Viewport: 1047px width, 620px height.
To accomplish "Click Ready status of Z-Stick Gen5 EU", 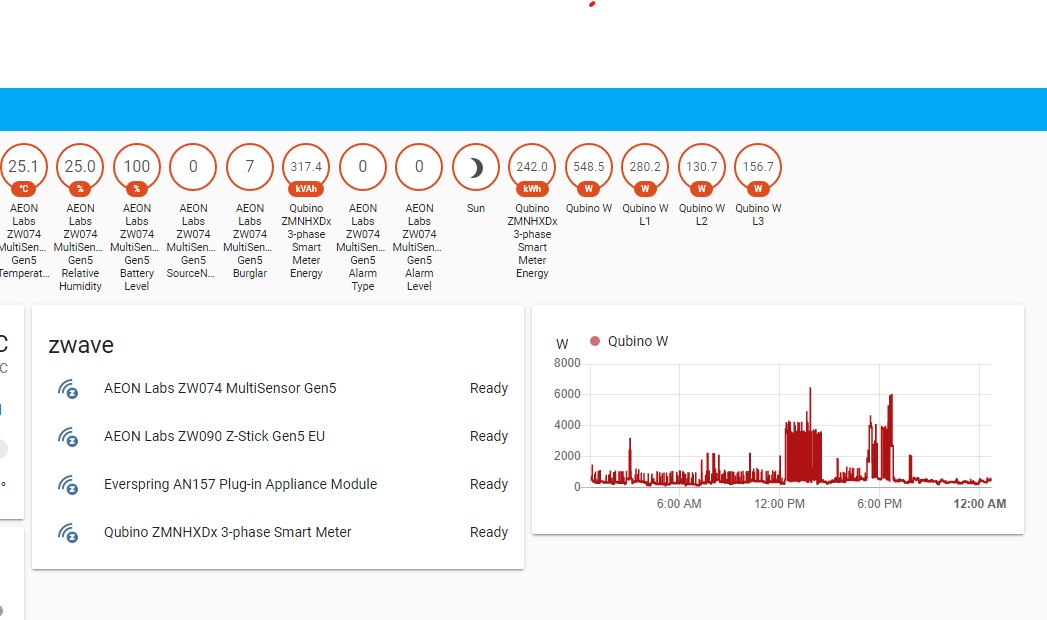I will [x=489, y=436].
